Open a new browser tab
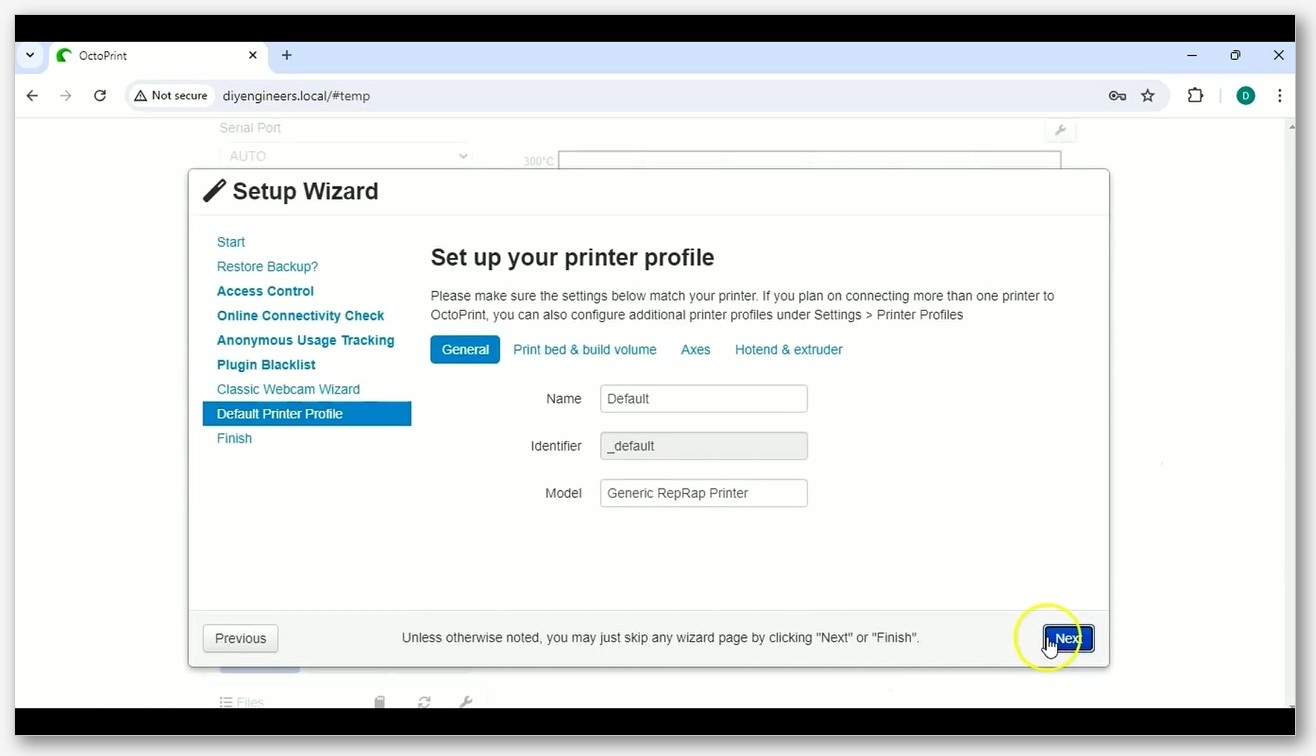Image resolution: width=1316 pixels, height=756 pixels. [x=287, y=56]
